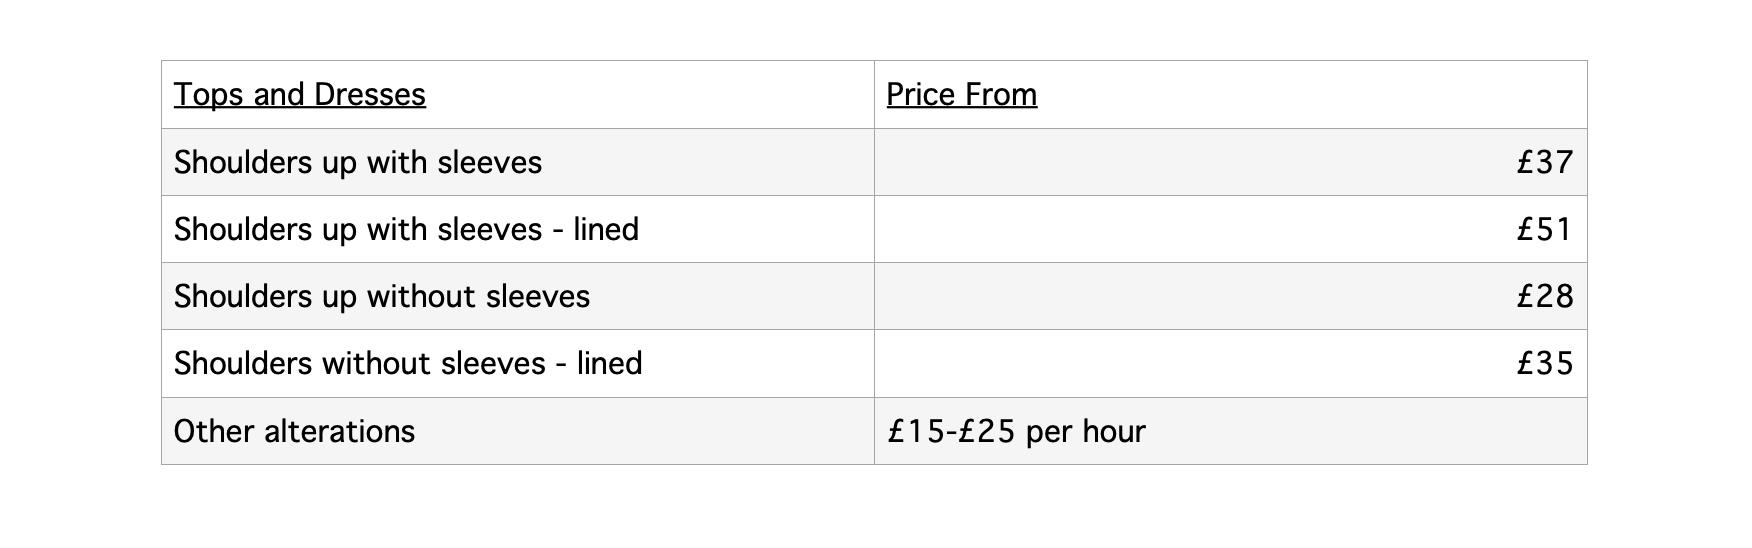Click the £51 price value
This screenshot has height=548, width=1752.
coord(1545,230)
